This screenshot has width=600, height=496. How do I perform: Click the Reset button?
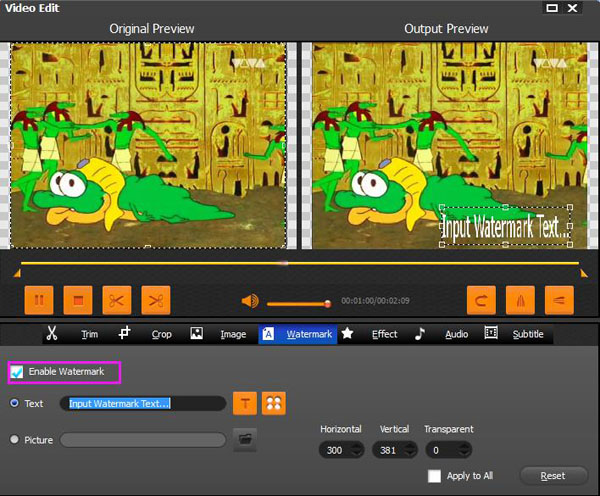click(553, 476)
